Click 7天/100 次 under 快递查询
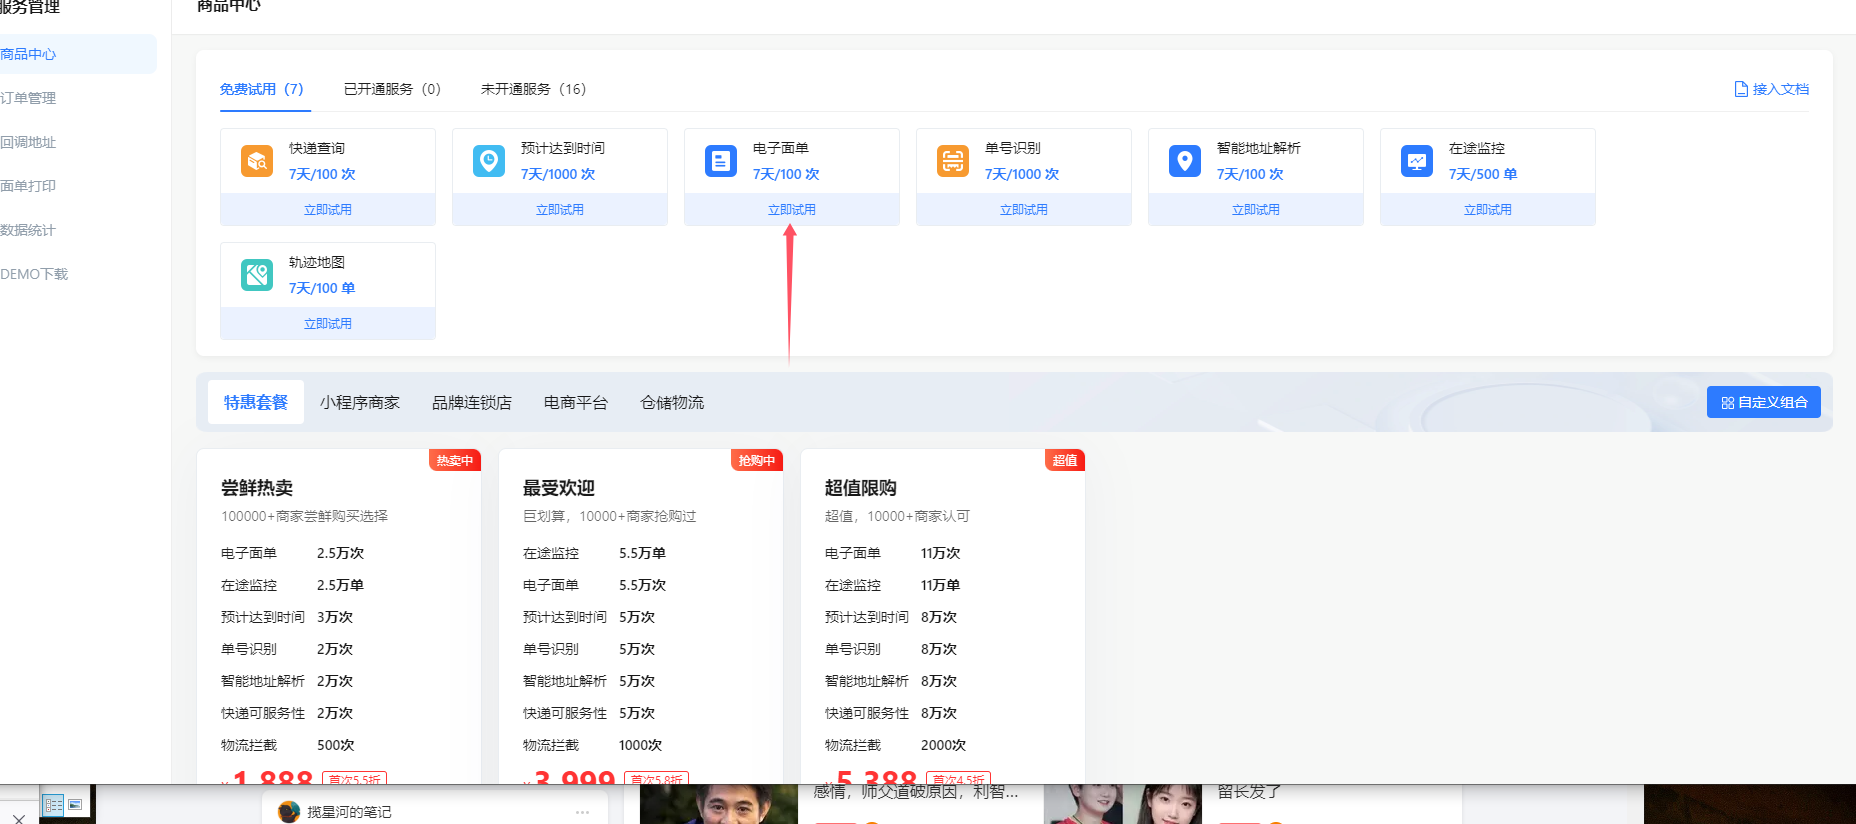Viewport: 1856px width, 824px height. tap(322, 174)
